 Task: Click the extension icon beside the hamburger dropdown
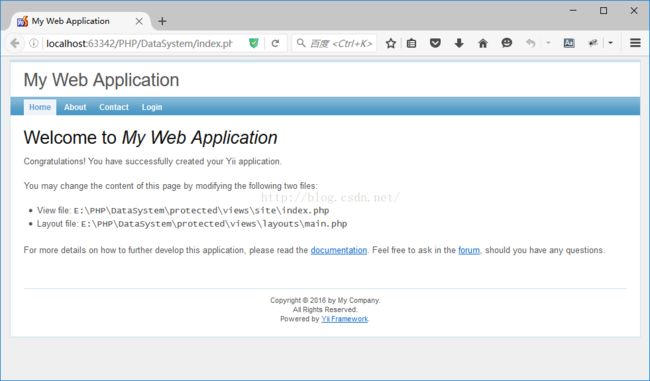tap(593, 43)
